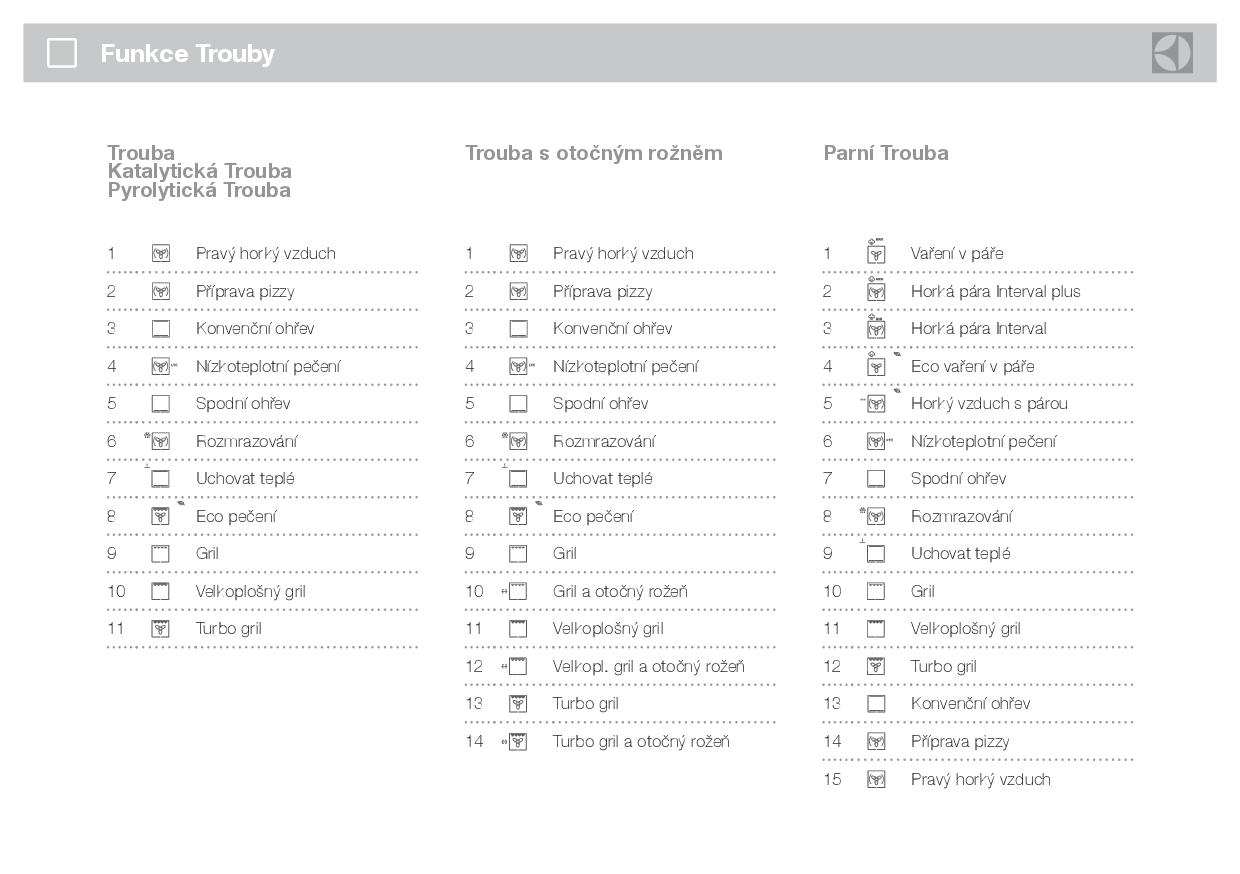1240x874 pixels.
Task: Click the Katalytická Trouba heading
Action: click(199, 171)
